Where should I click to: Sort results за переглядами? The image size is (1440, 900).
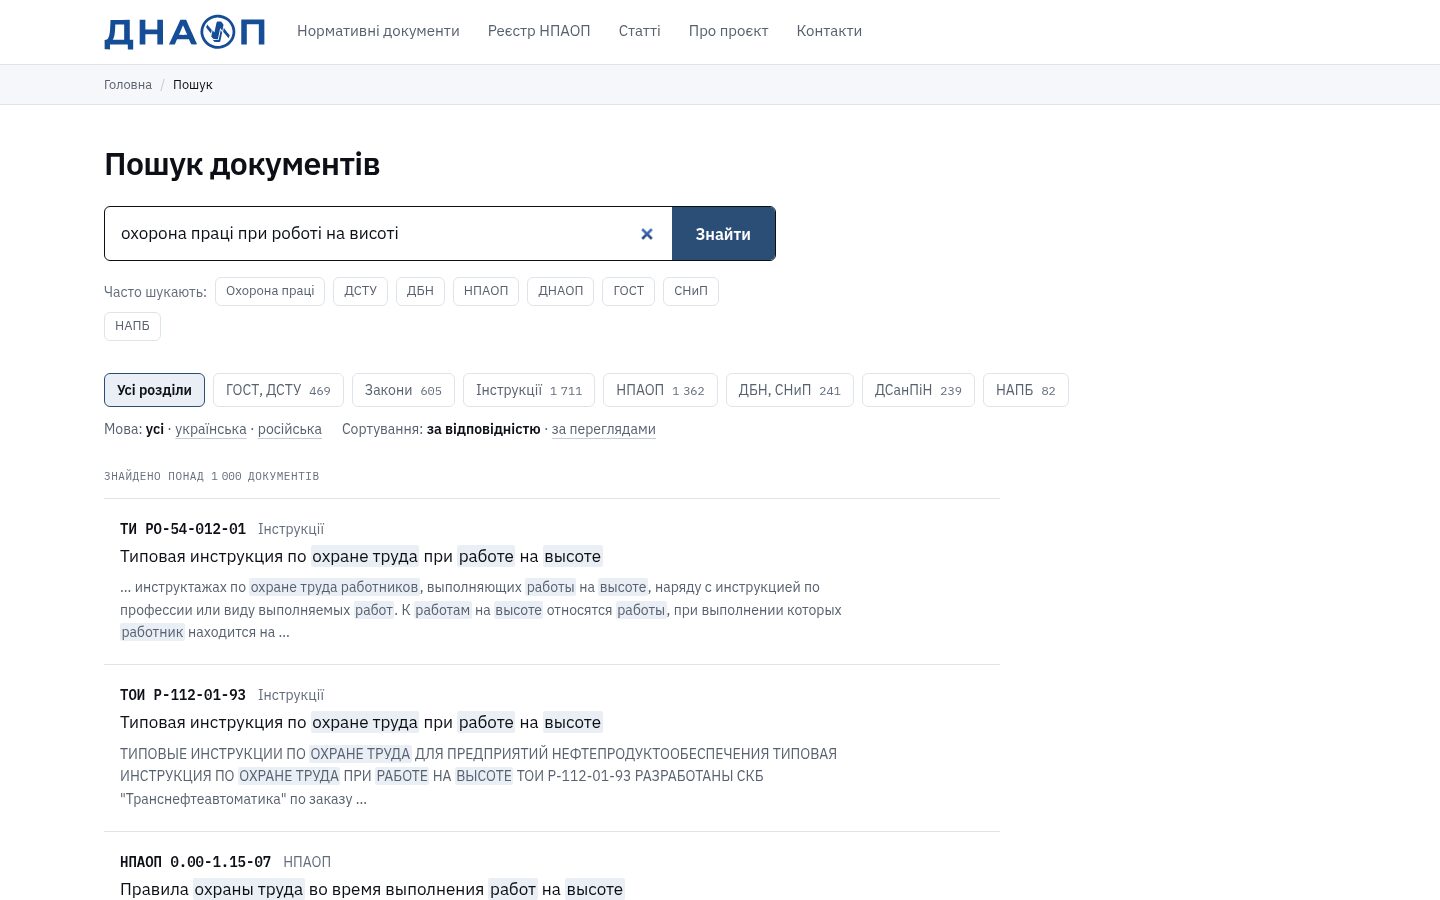604,429
